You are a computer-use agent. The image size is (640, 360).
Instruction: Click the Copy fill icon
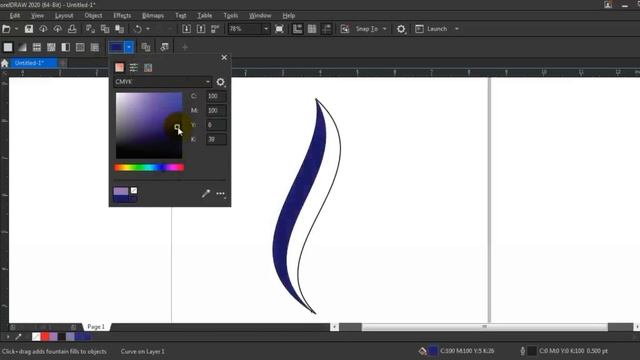click(146, 47)
